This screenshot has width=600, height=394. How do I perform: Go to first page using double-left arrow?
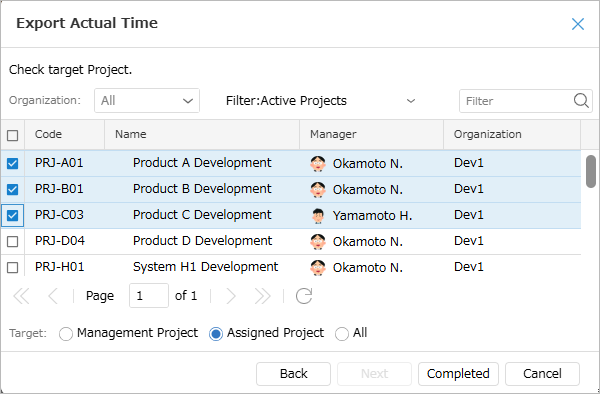tap(21, 296)
